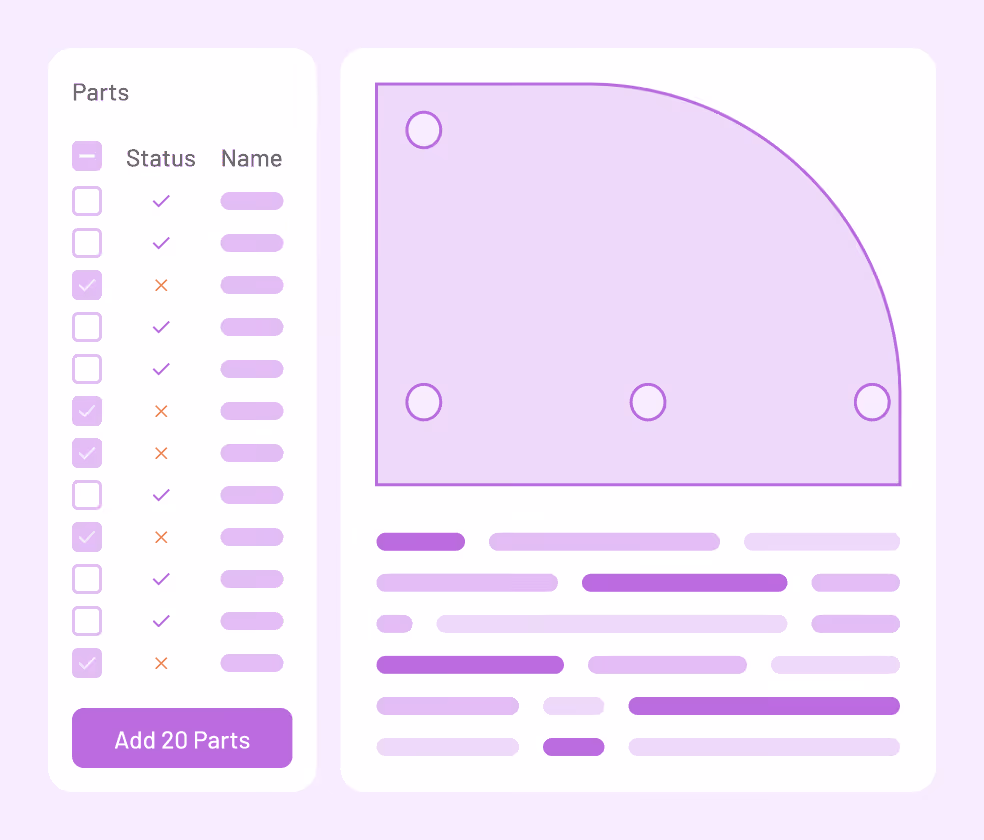
Task: Click the top-left hole marker in the part drawing
Action: click(x=423, y=129)
